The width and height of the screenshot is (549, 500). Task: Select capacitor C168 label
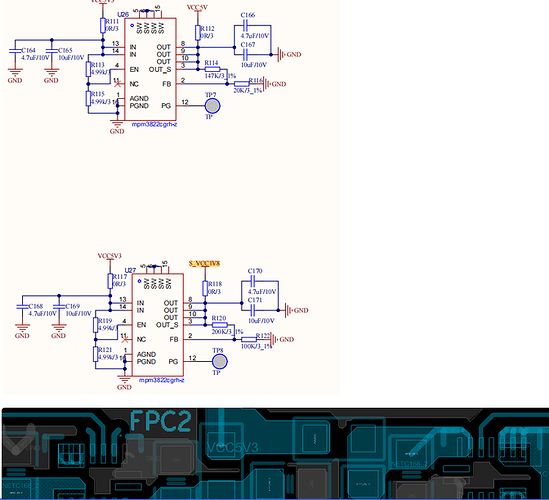tap(36, 306)
